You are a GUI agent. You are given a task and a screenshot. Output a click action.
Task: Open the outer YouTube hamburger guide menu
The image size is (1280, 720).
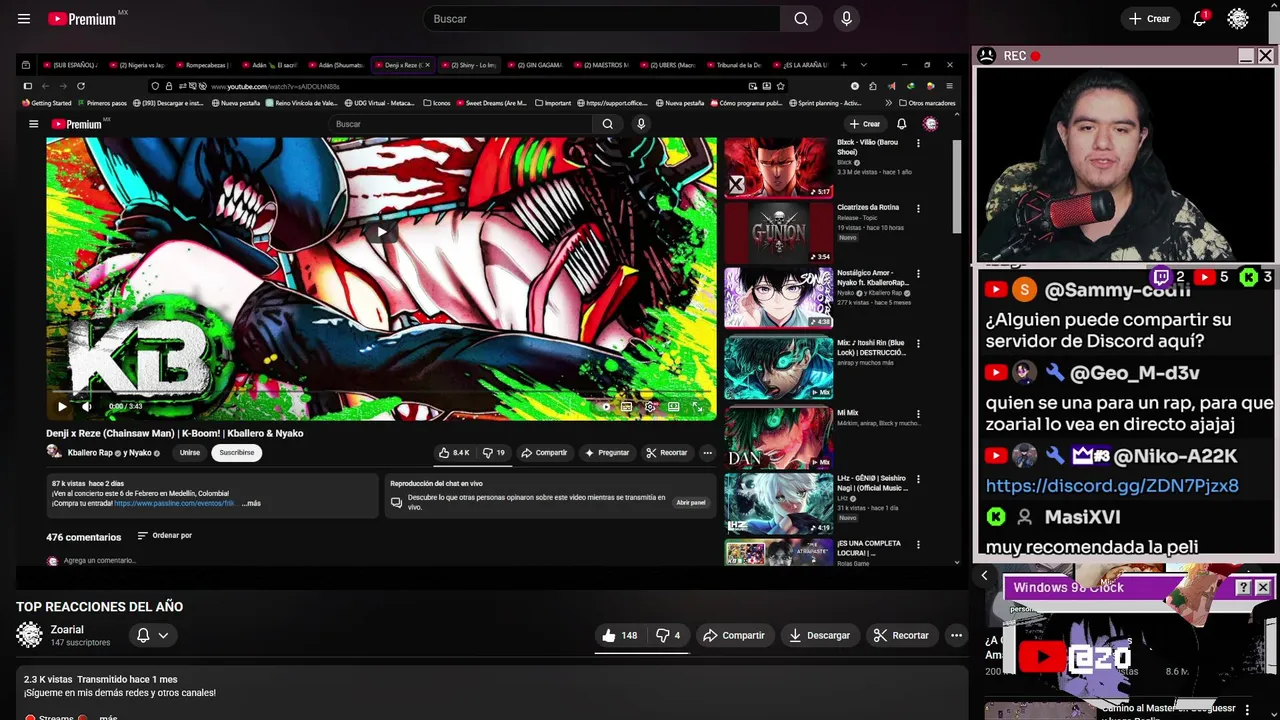pyautogui.click(x=24, y=19)
